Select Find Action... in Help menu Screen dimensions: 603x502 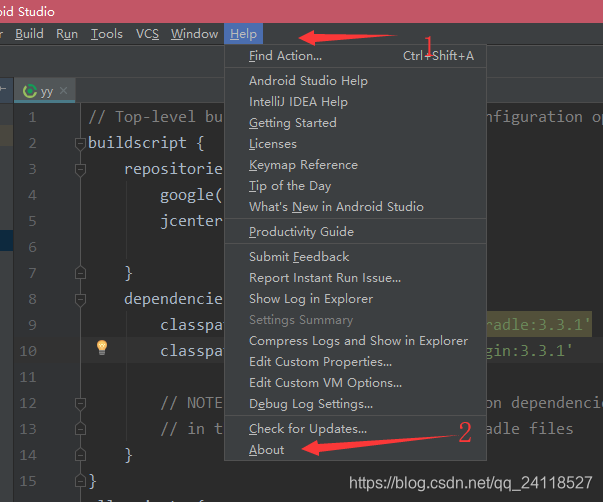tap(355, 56)
